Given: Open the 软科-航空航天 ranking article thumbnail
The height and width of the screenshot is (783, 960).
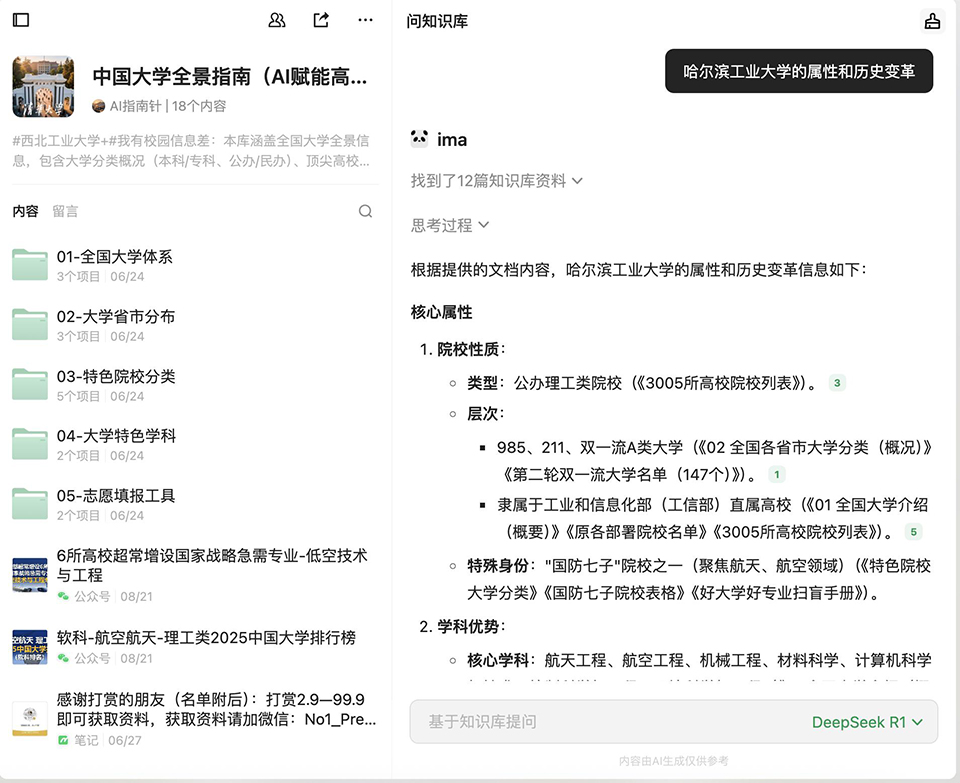Looking at the screenshot, I should pos(30,647).
